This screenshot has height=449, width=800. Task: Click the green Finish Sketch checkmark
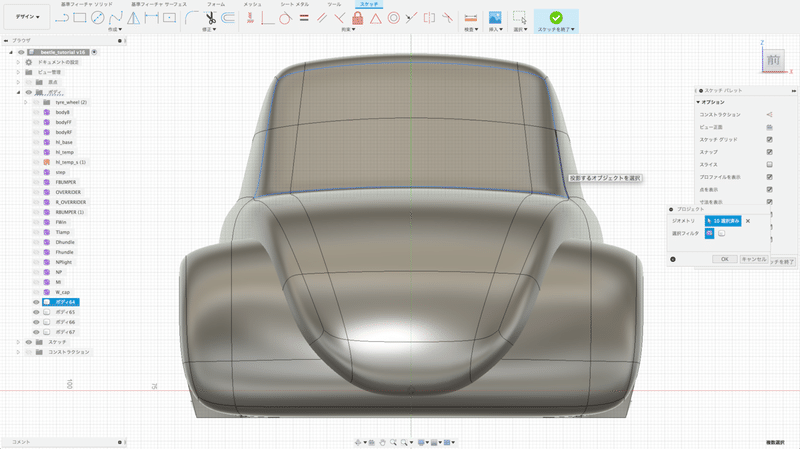click(555, 17)
